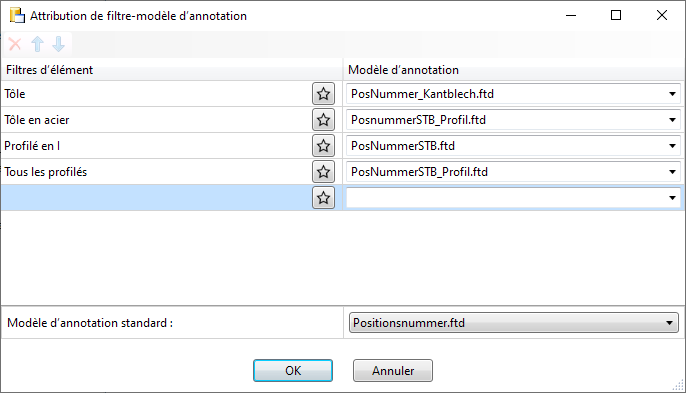The height and width of the screenshot is (393, 686).
Task: Confirm with the OK button
Action: coord(293,371)
